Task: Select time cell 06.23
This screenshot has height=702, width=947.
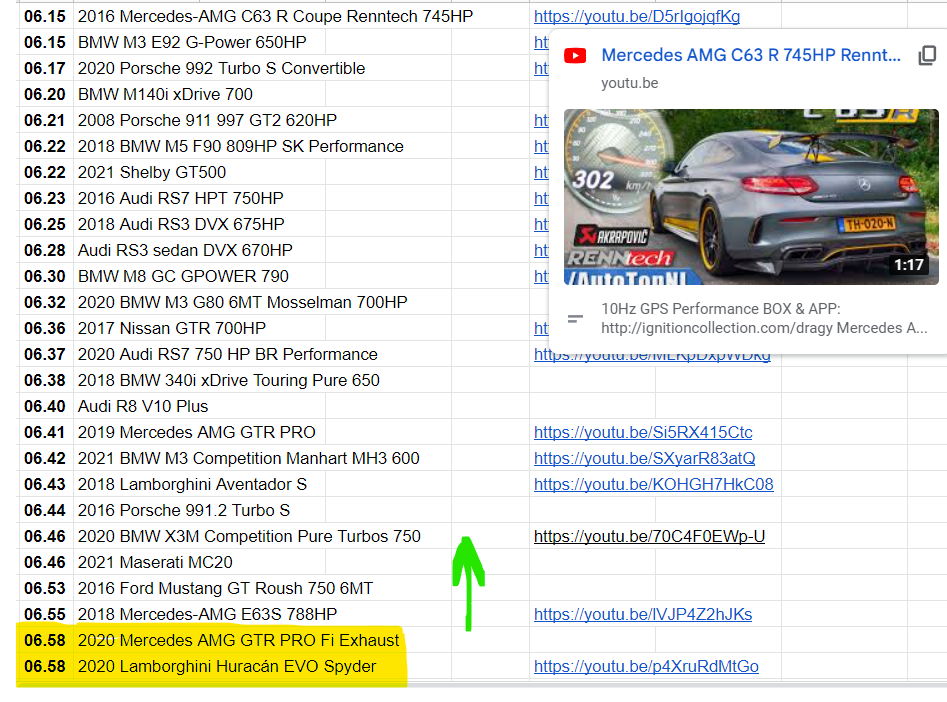Action: click(x=45, y=198)
